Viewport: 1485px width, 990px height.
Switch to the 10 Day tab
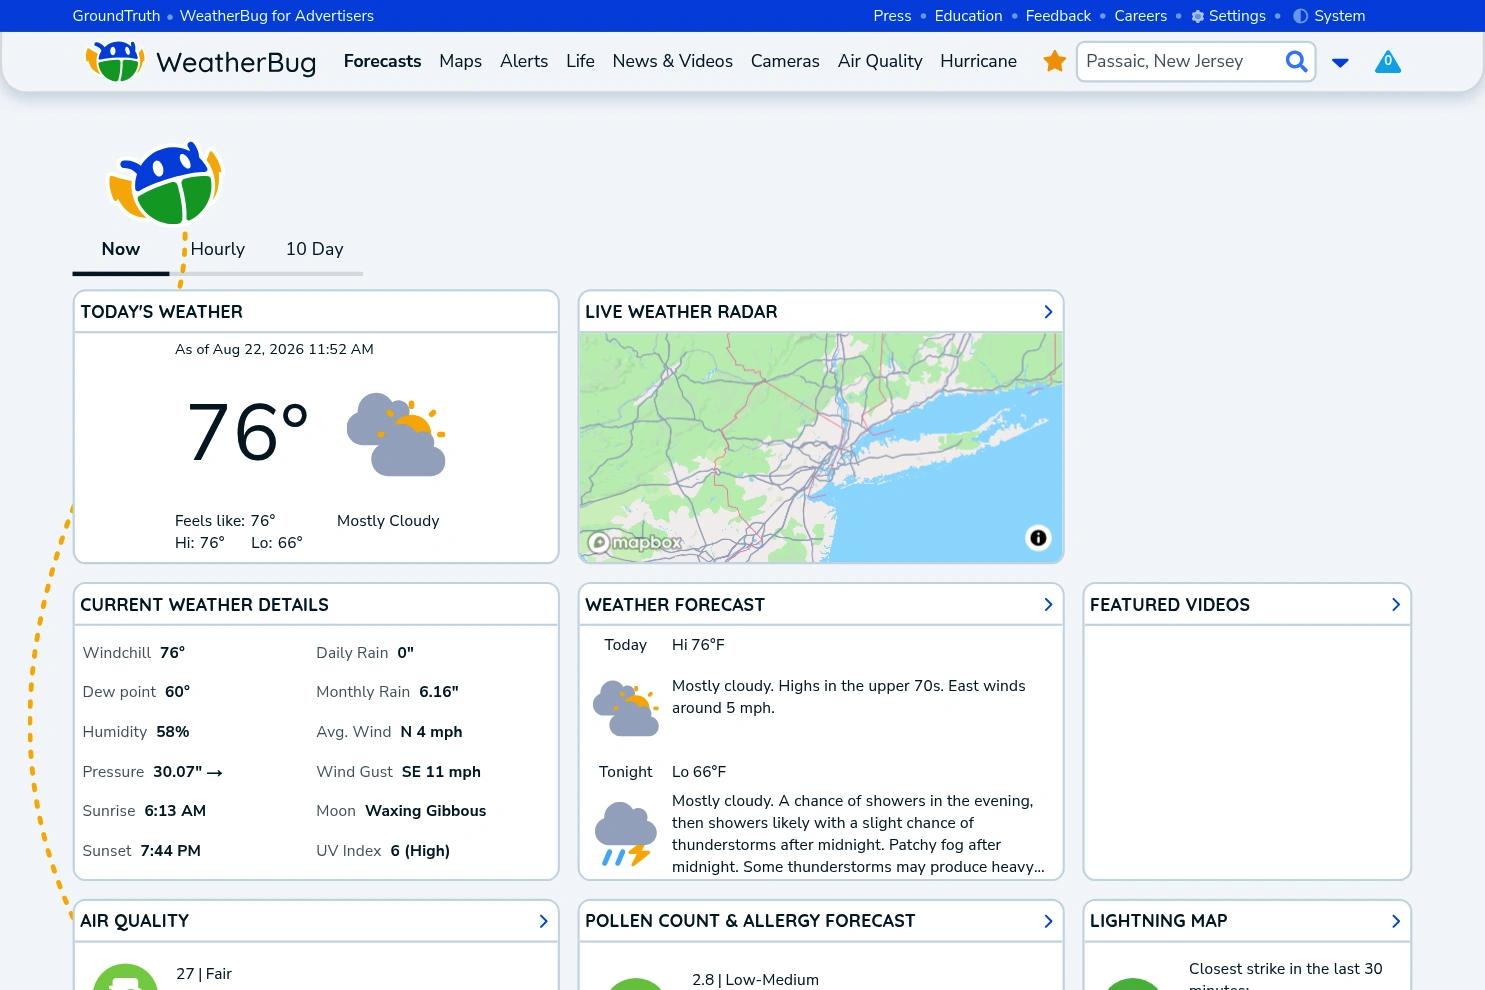click(314, 249)
